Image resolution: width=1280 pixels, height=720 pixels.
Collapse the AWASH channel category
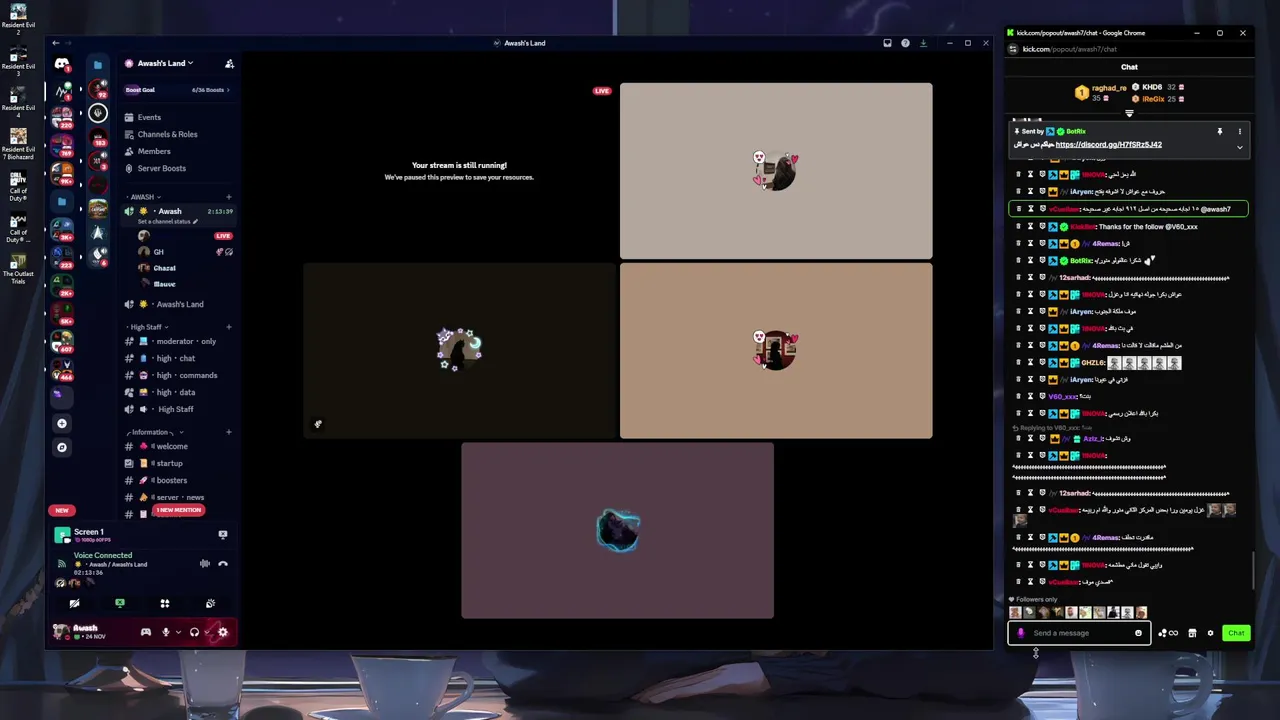(x=144, y=197)
